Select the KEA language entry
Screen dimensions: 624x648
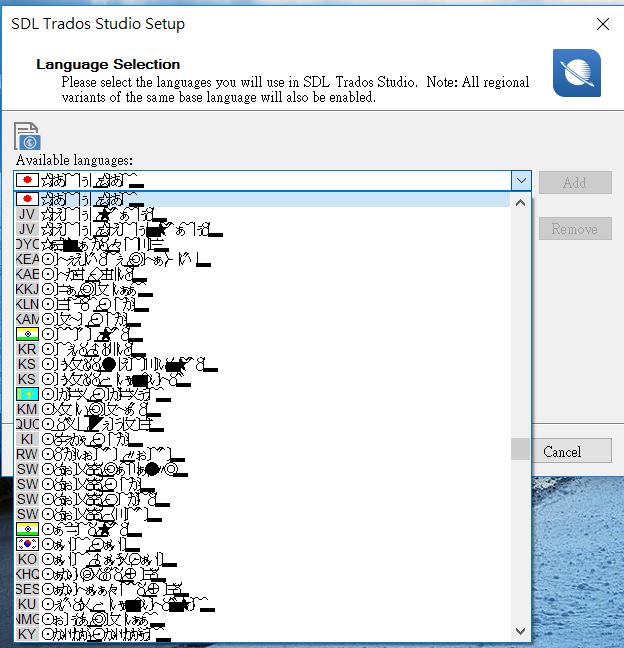(262, 259)
